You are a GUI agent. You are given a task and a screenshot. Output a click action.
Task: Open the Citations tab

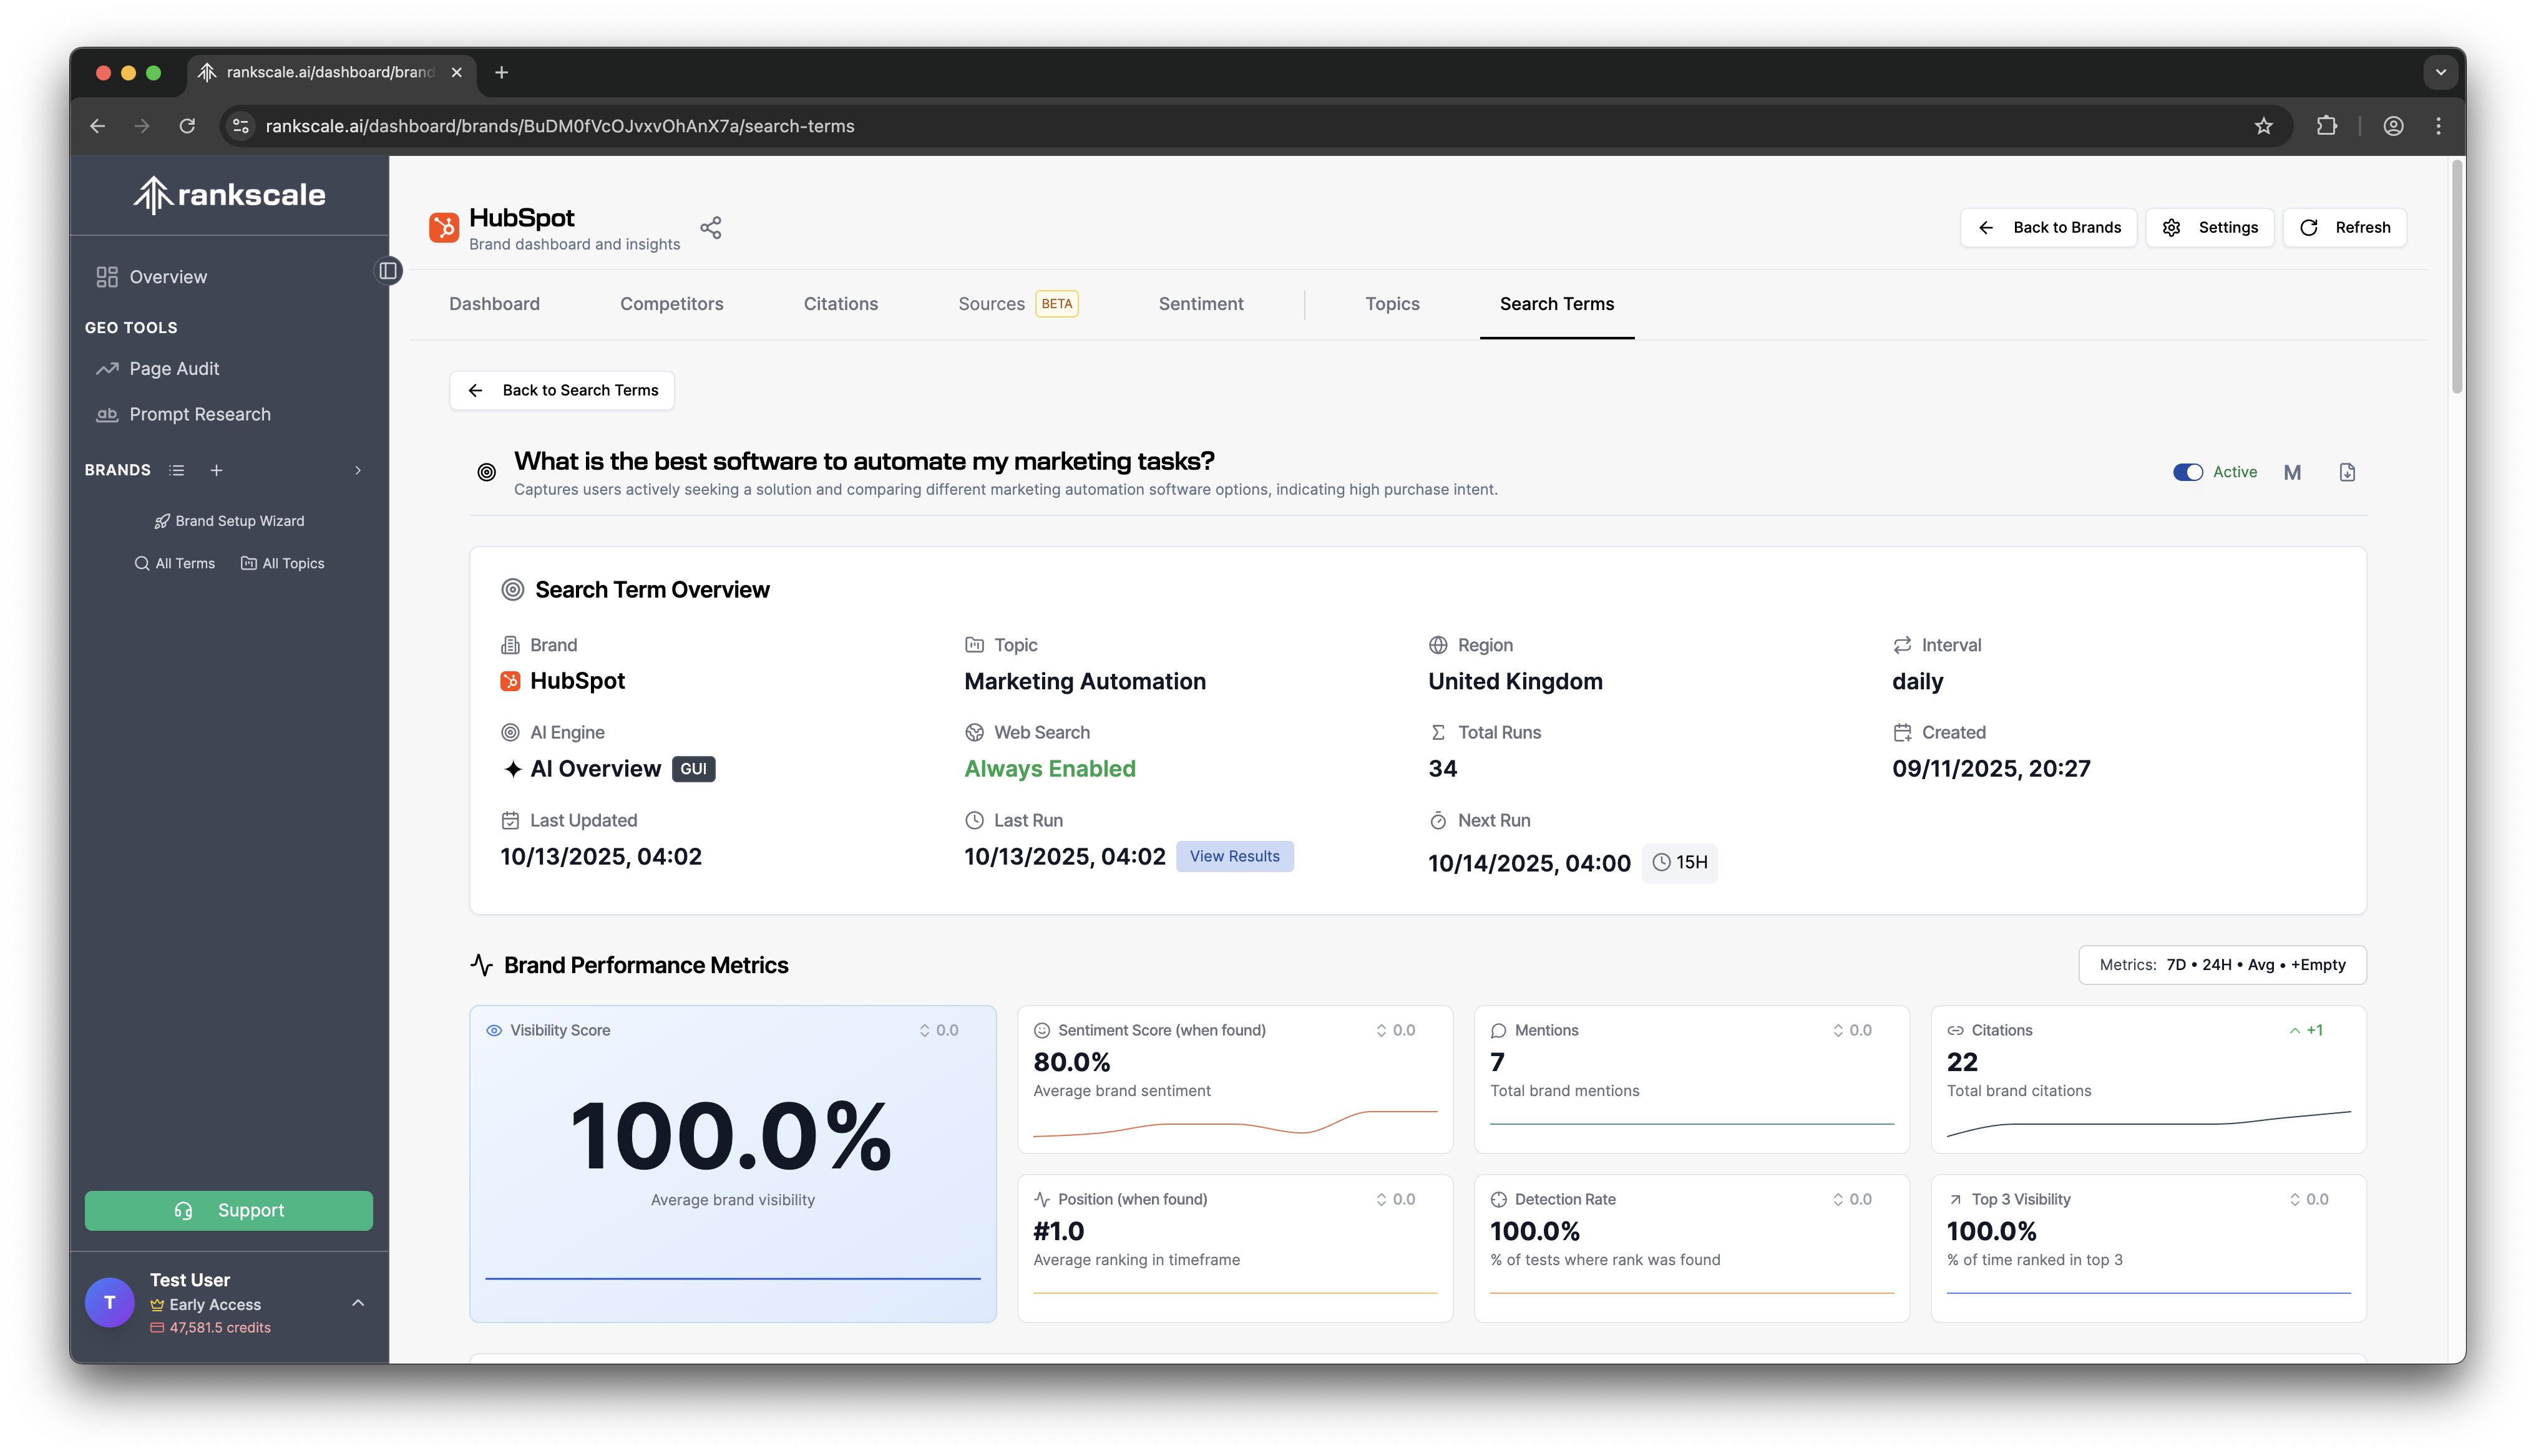(x=841, y=304)
